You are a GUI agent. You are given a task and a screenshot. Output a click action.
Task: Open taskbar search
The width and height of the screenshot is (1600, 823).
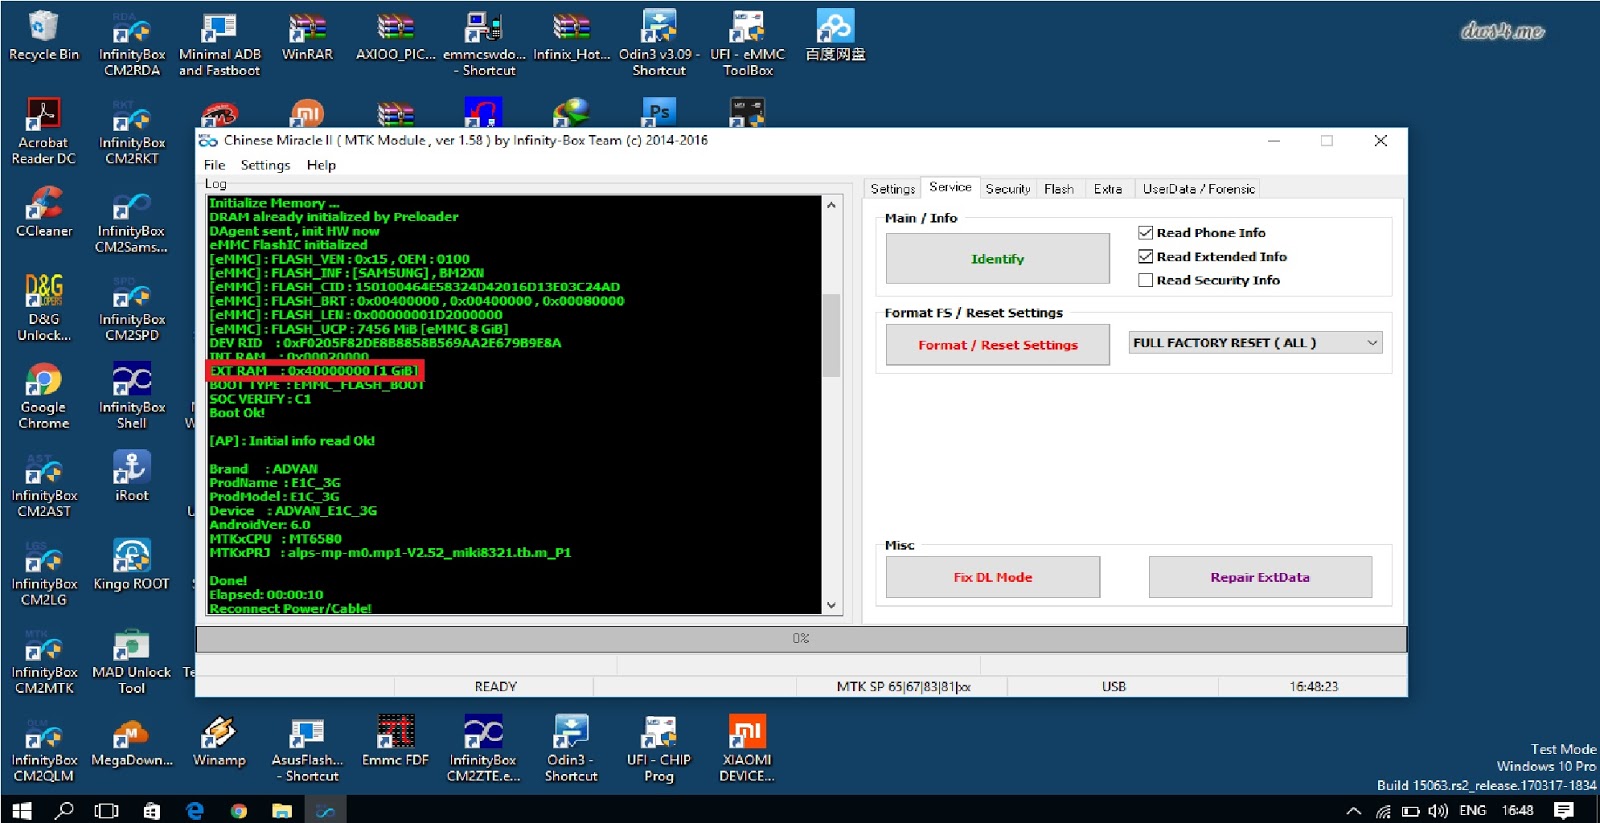[x=64, y=810]
